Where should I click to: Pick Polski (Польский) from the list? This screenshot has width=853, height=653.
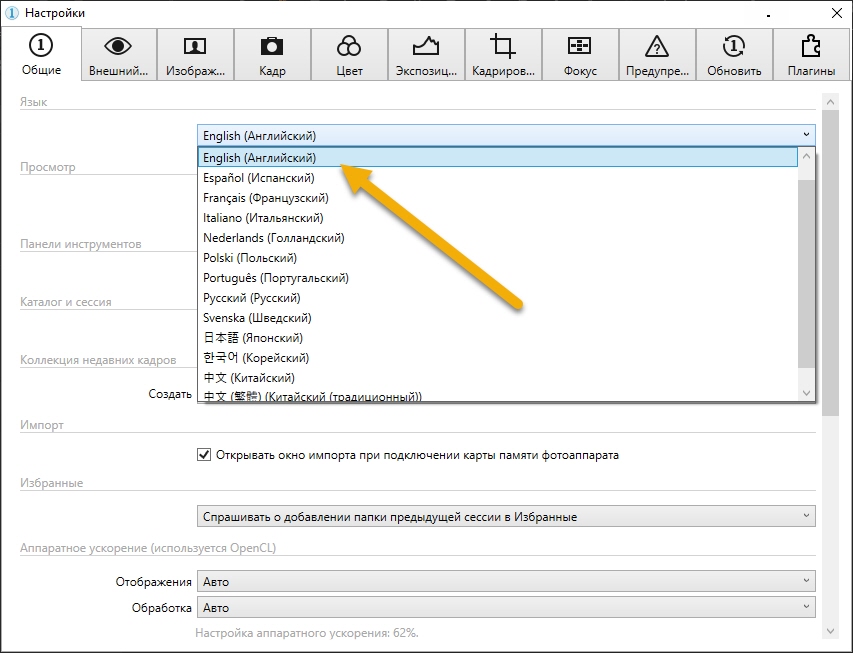[x=497, y=257]
